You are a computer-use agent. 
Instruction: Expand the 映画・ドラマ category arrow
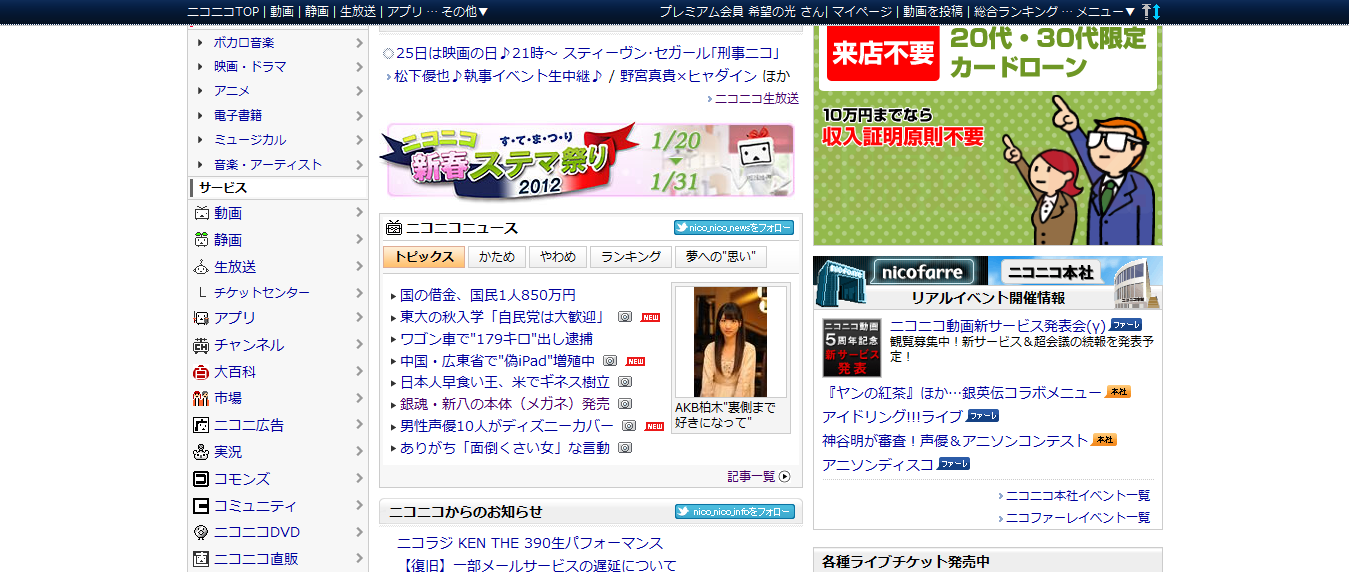[x=359, y=67]
